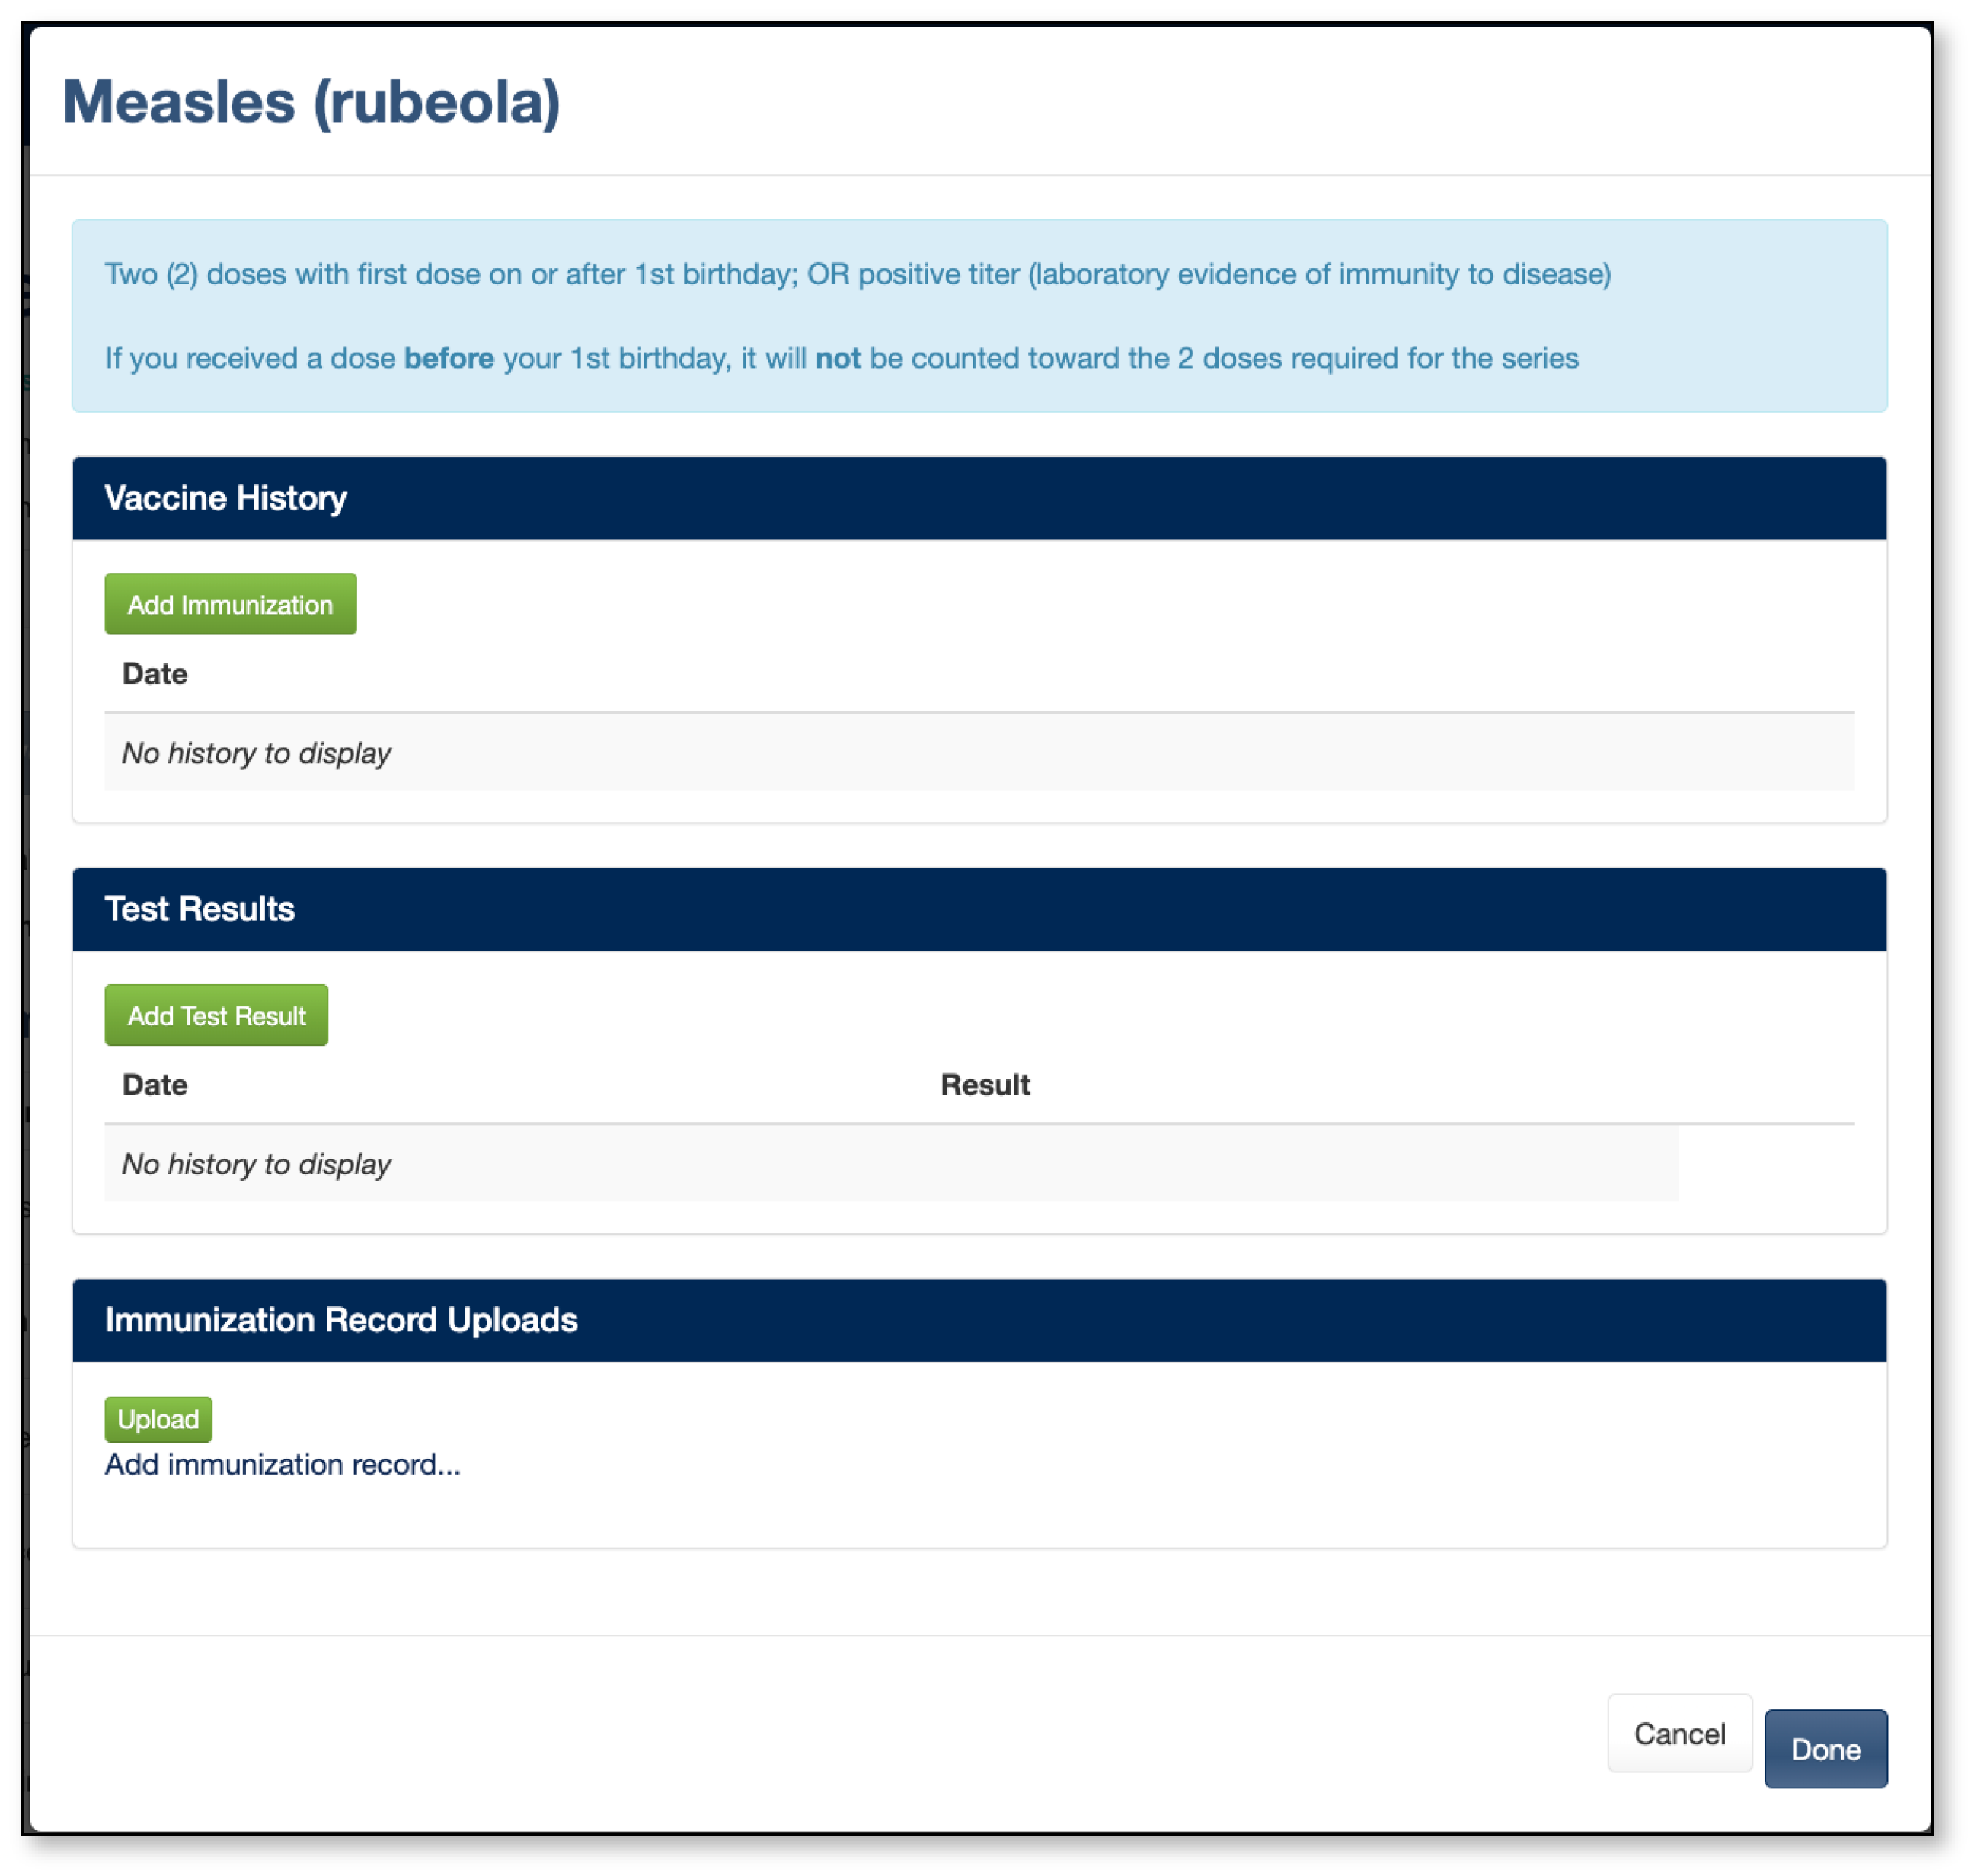Select the empty Test Results 'No history' row

pos(256,1164)
